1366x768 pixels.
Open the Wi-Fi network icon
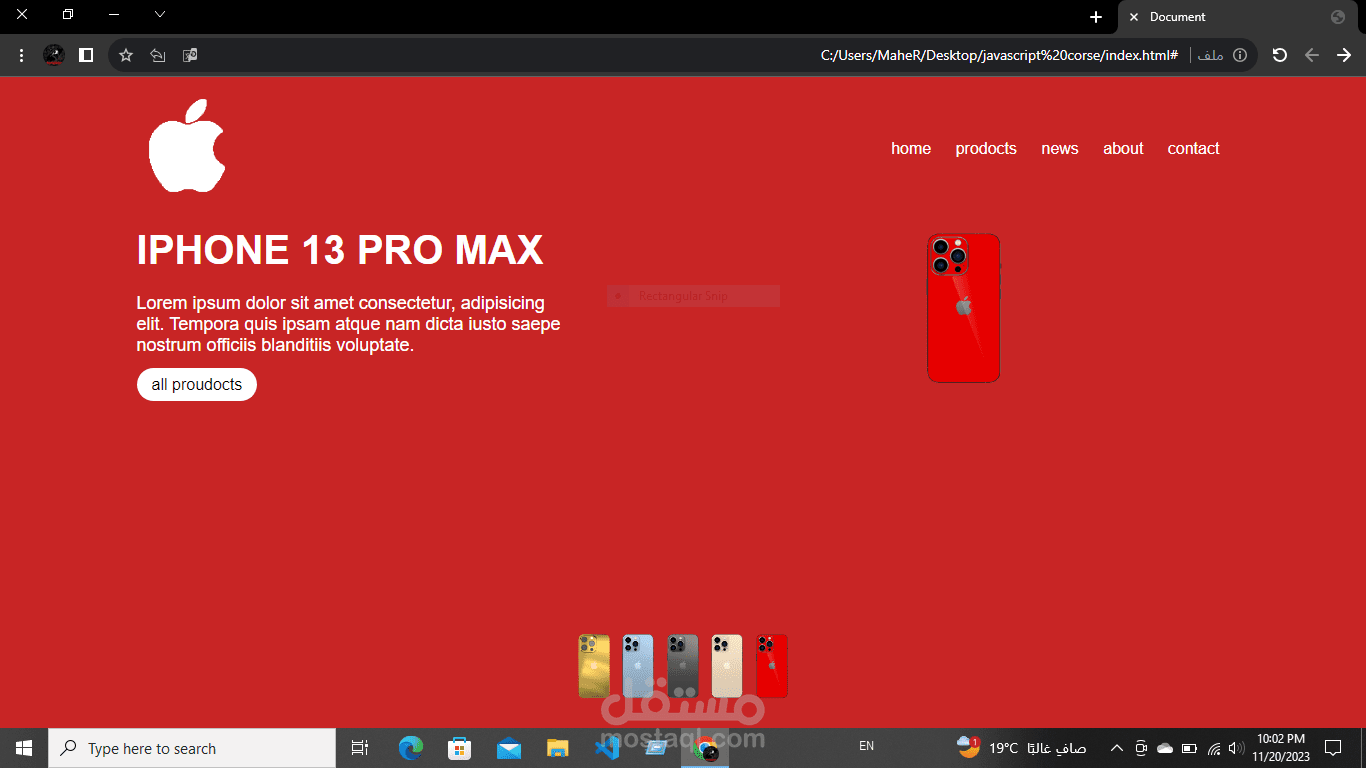[1214, 748]
